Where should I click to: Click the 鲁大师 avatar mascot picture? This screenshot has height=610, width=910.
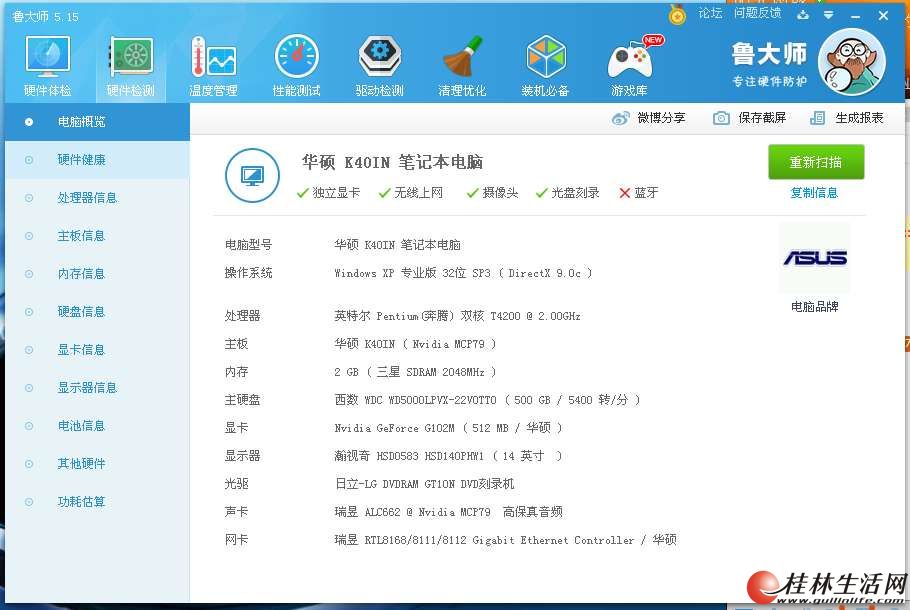[851, 62]
